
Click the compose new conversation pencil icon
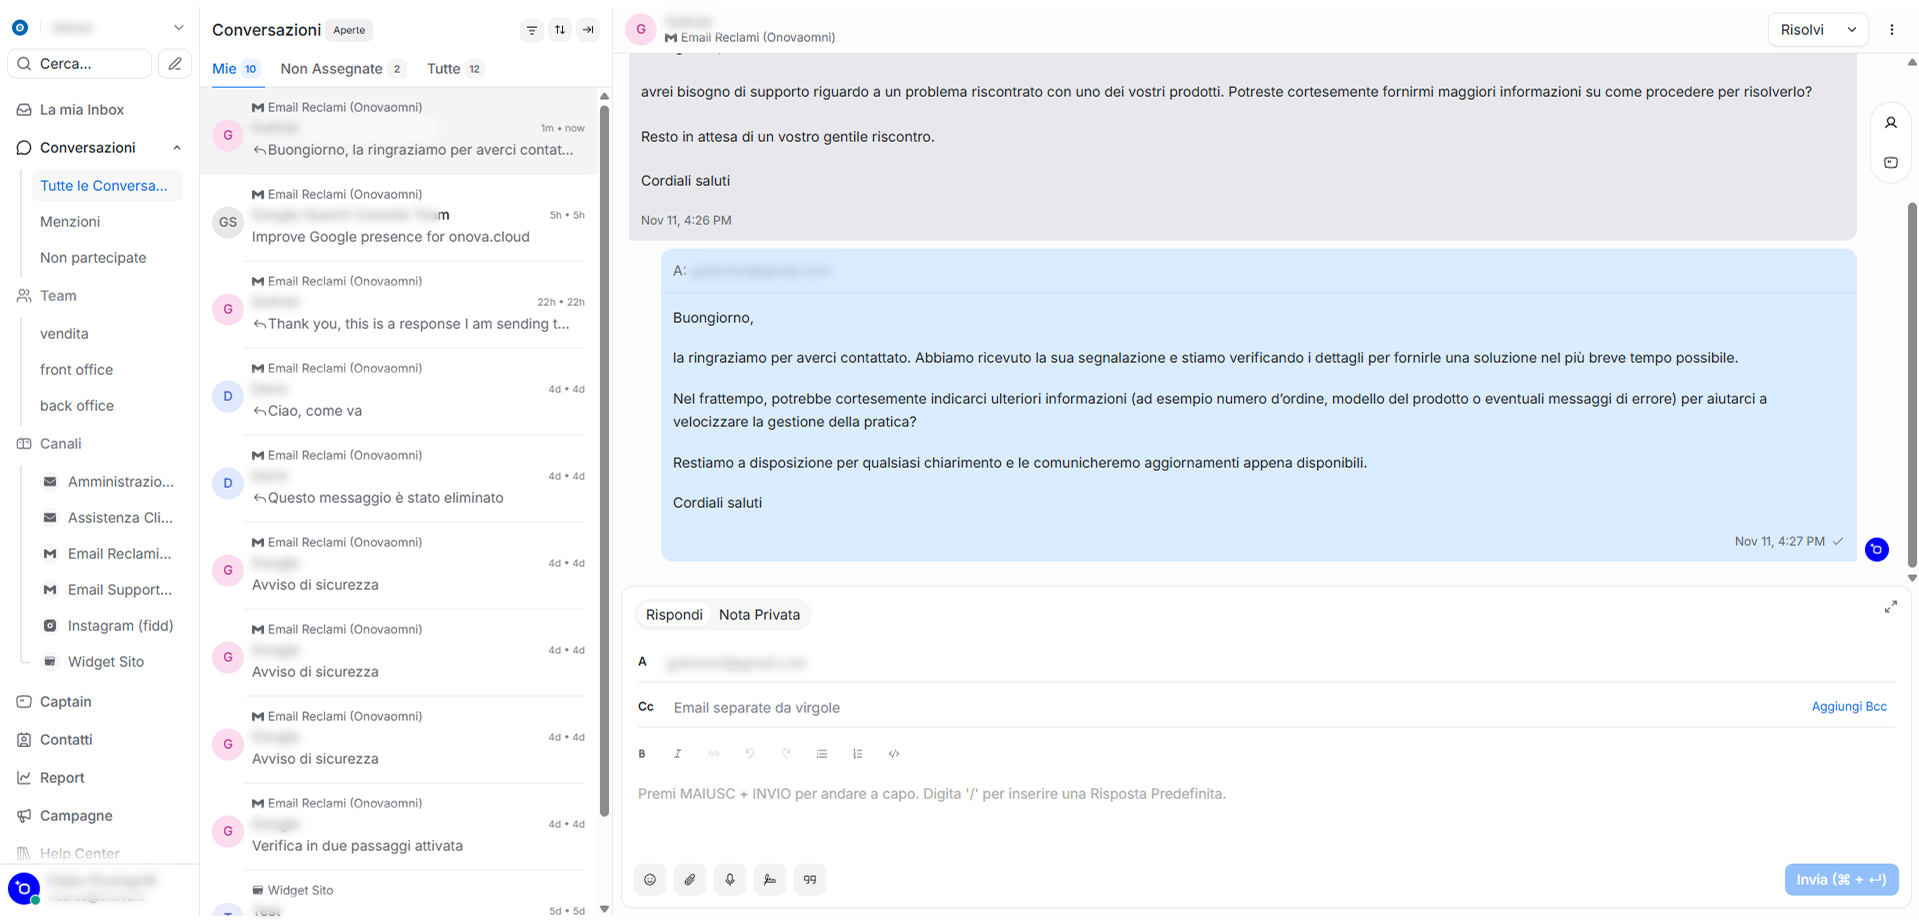coord(175,64)
